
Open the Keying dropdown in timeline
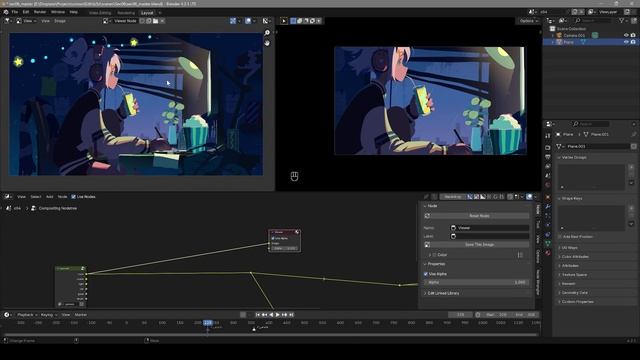pyautogui.click(x=49, y=315)
